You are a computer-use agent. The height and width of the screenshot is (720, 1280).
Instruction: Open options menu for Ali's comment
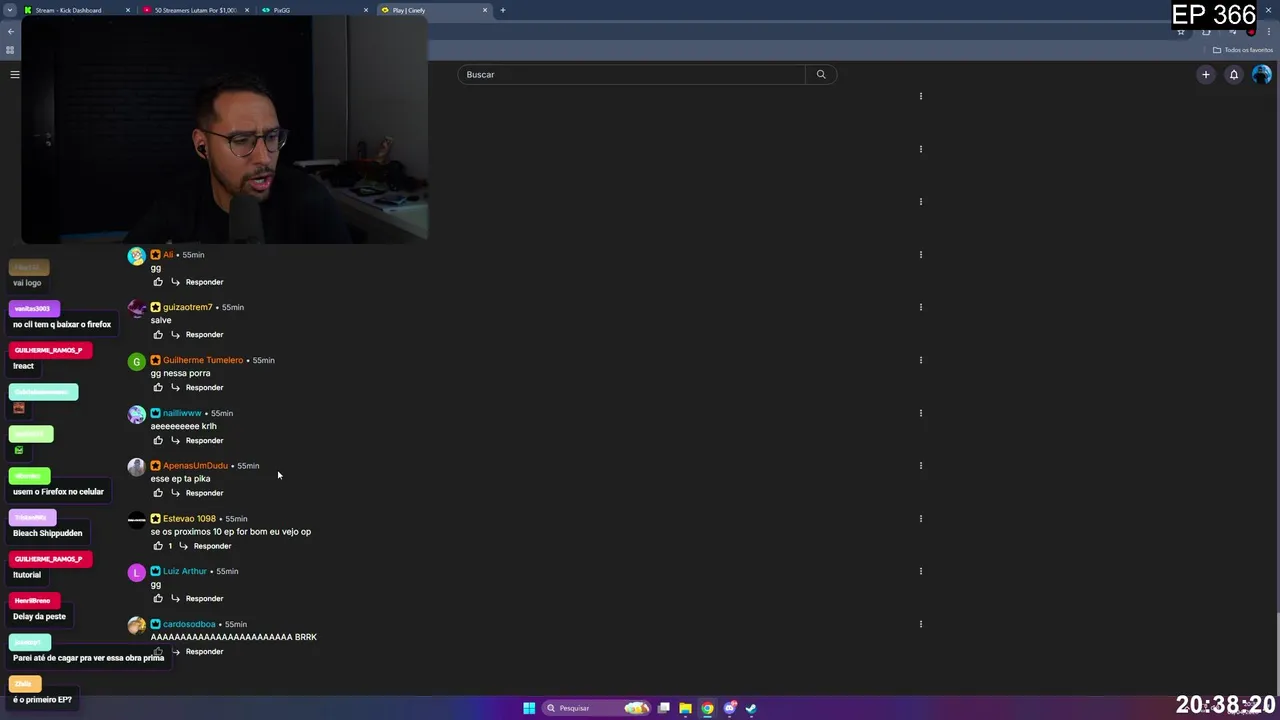point(920,254)
